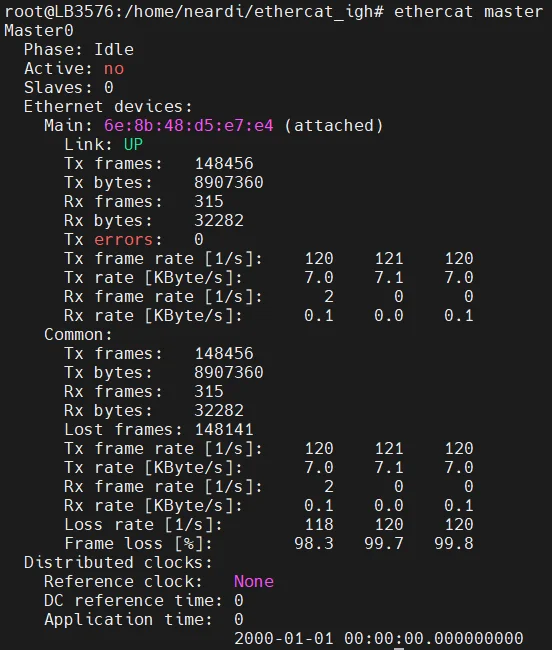Click the Lost frames value 148141
The width and height of the screenshot is (552, 650).
(224, 429)
